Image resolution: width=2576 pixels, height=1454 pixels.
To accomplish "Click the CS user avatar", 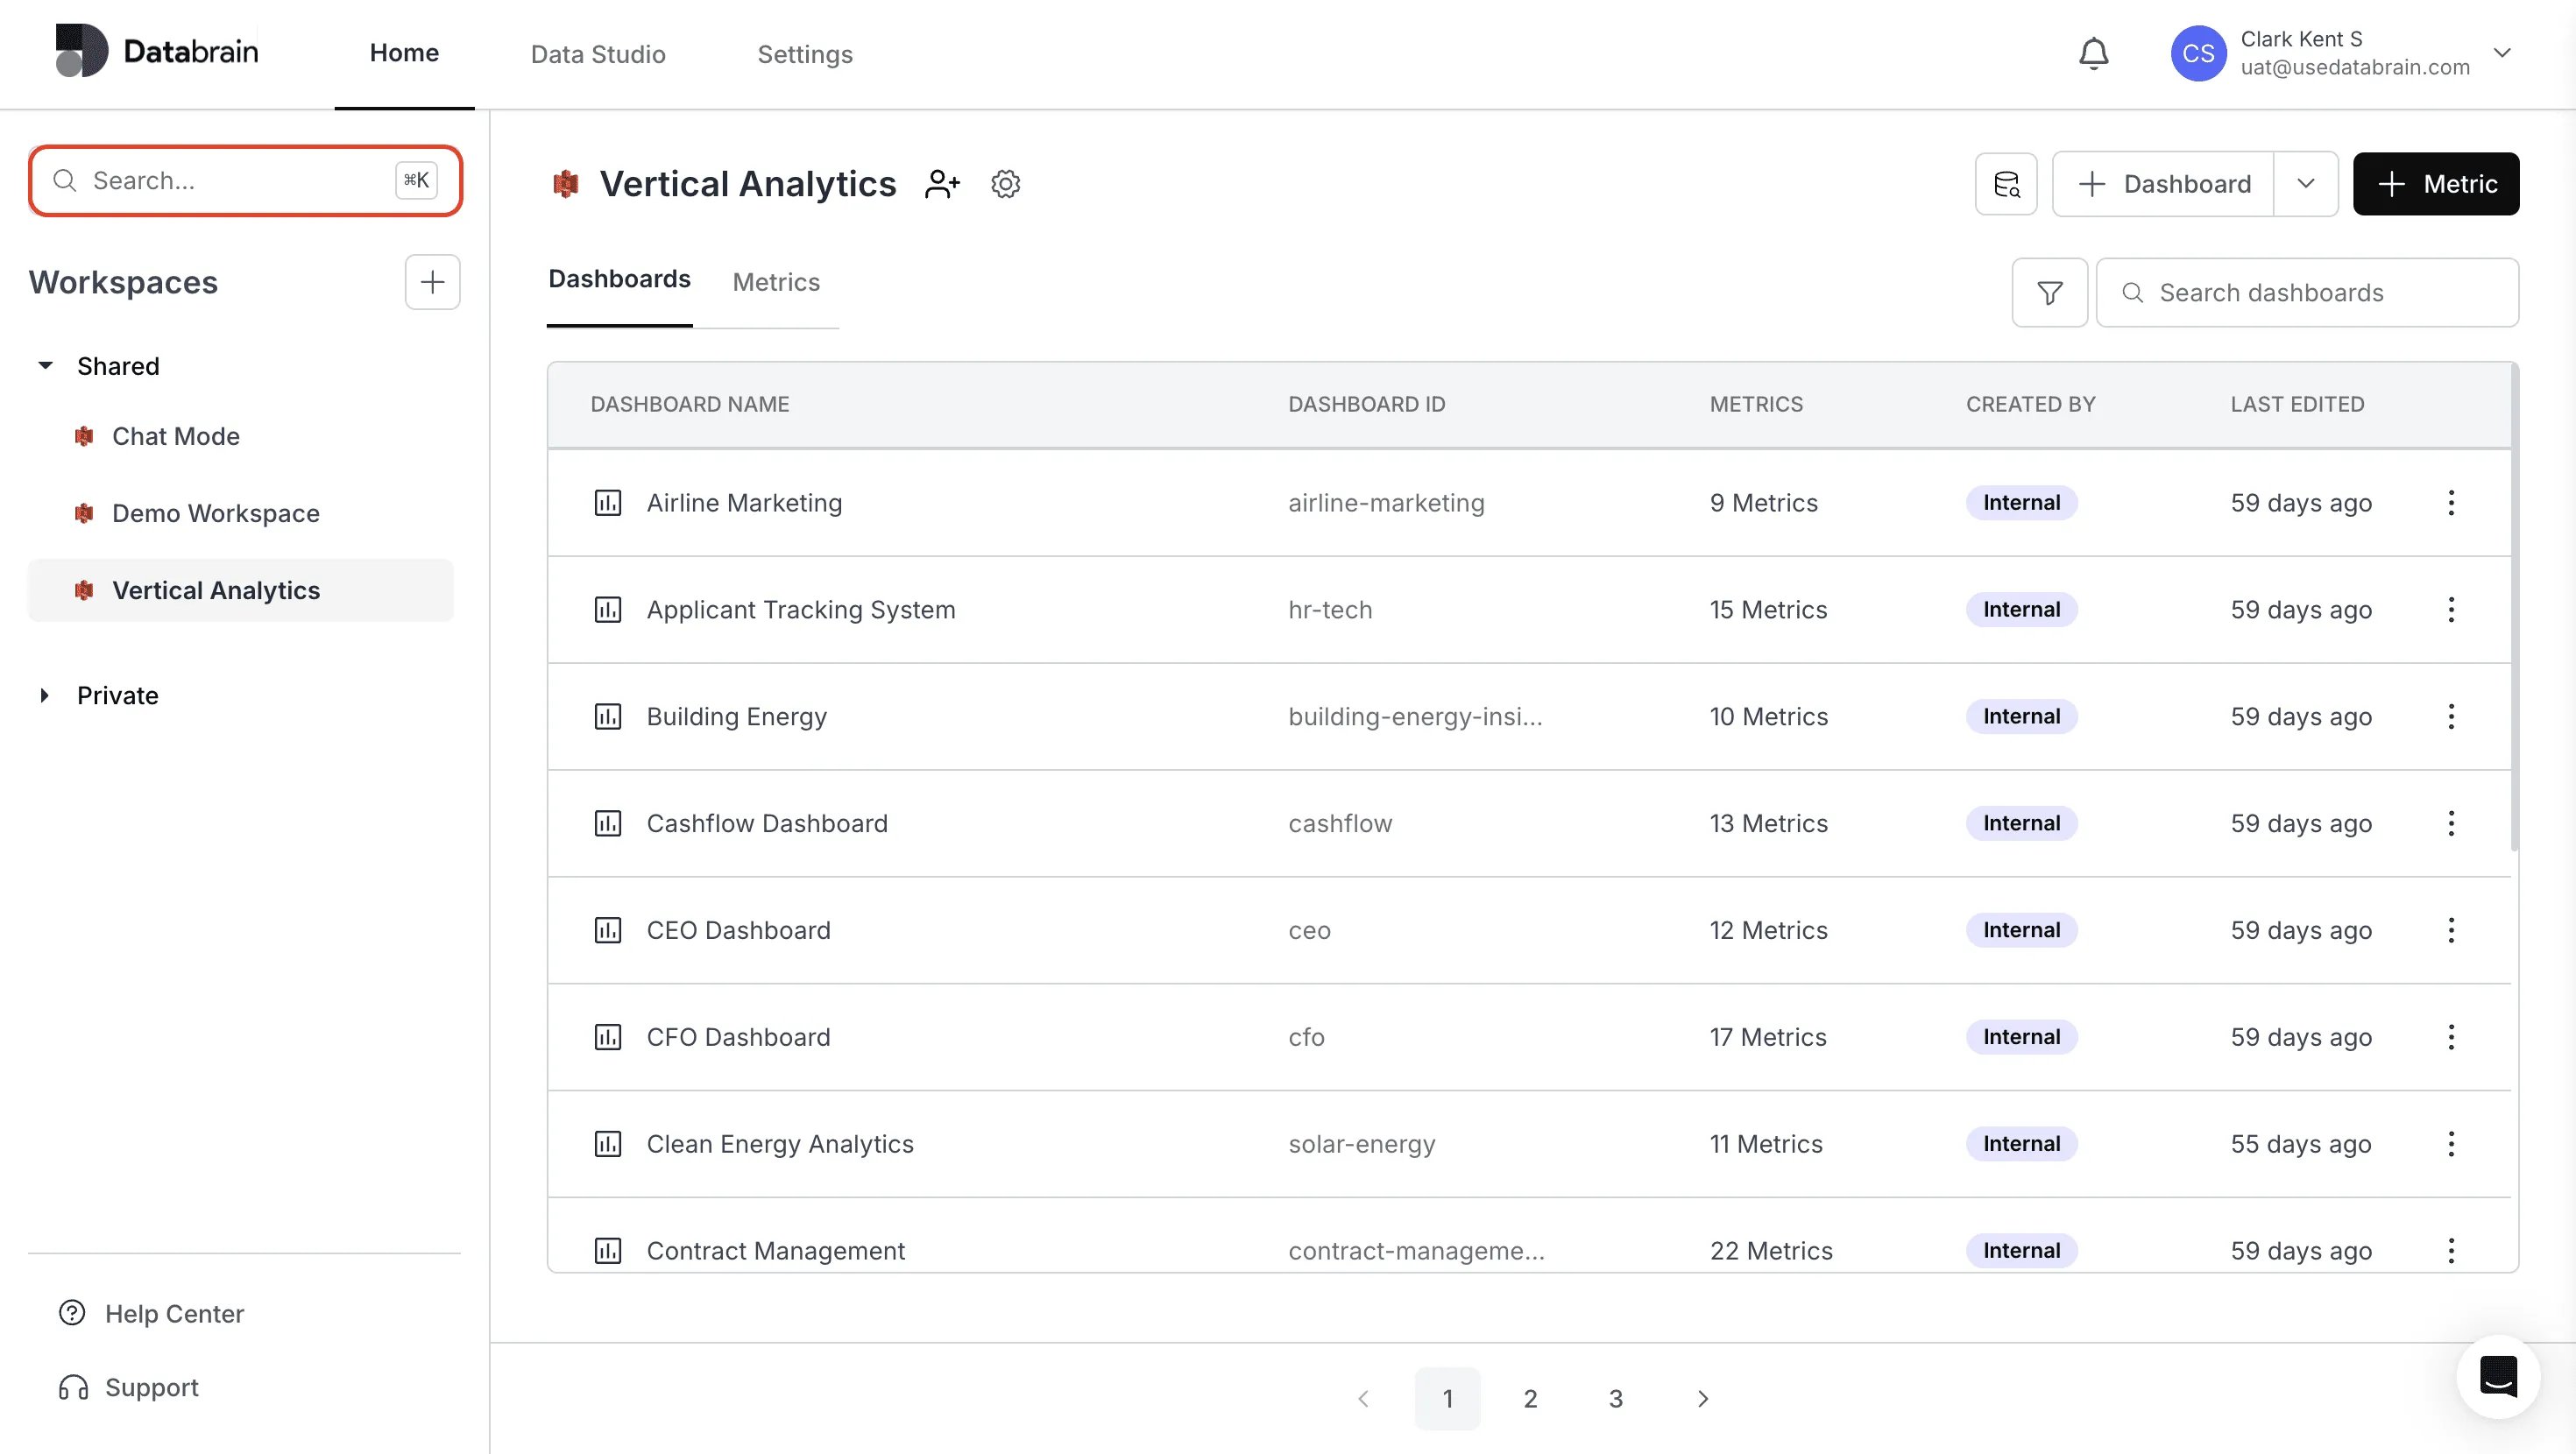I will [2198, 53].
